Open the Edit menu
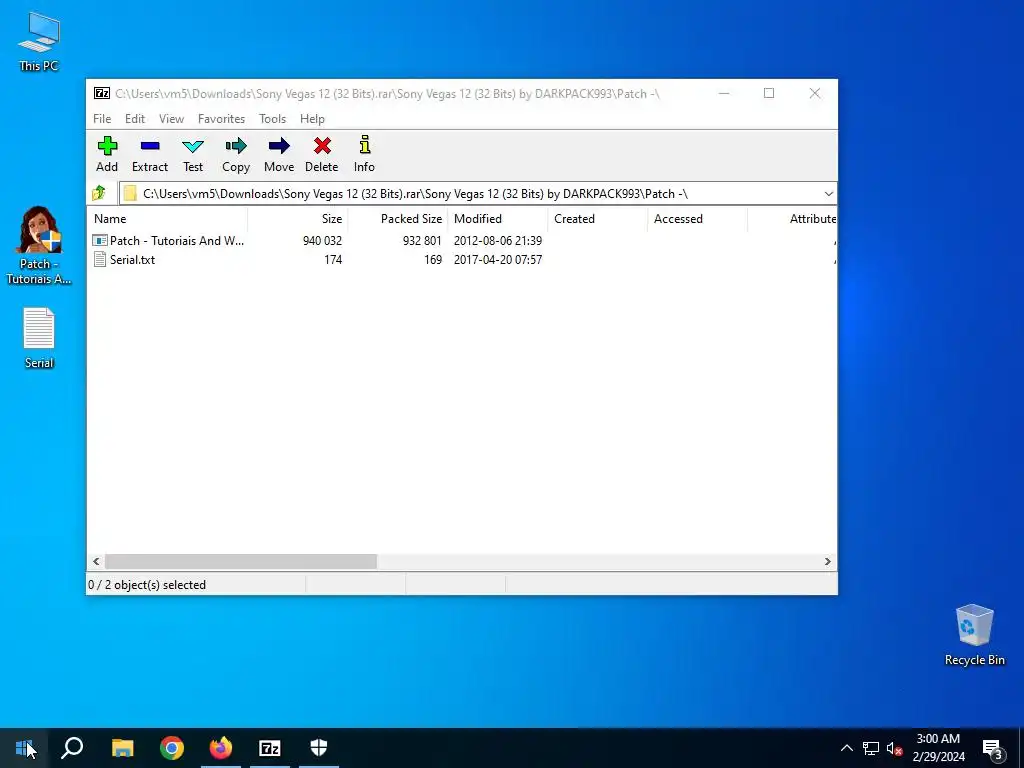 pos(135,119)
